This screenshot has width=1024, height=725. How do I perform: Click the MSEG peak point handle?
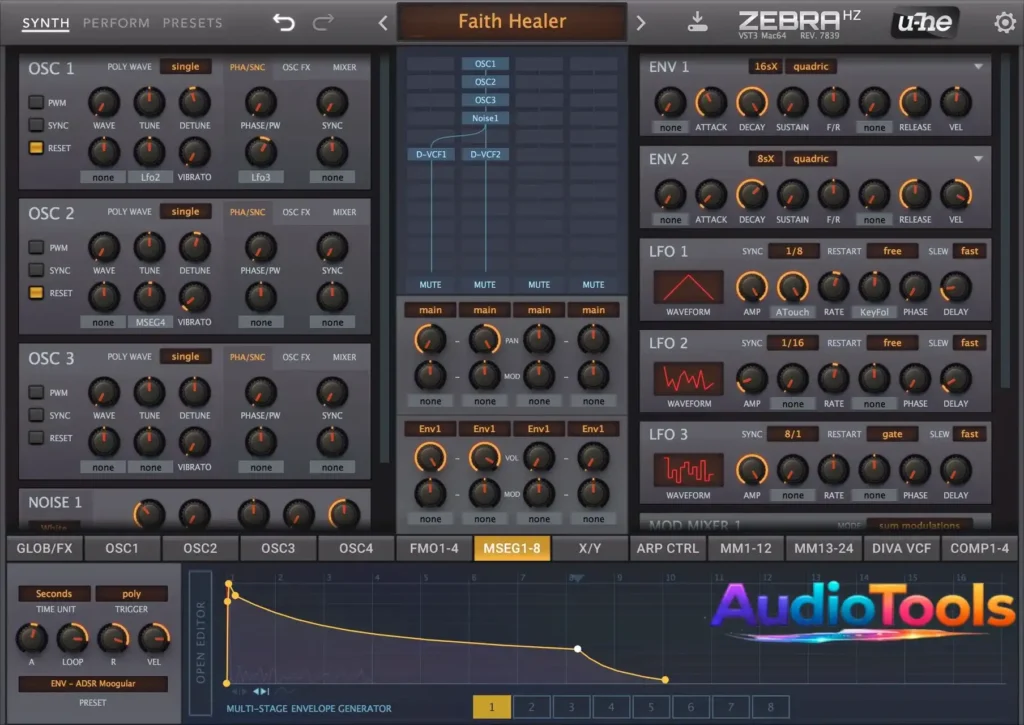(x=229, y=584)
